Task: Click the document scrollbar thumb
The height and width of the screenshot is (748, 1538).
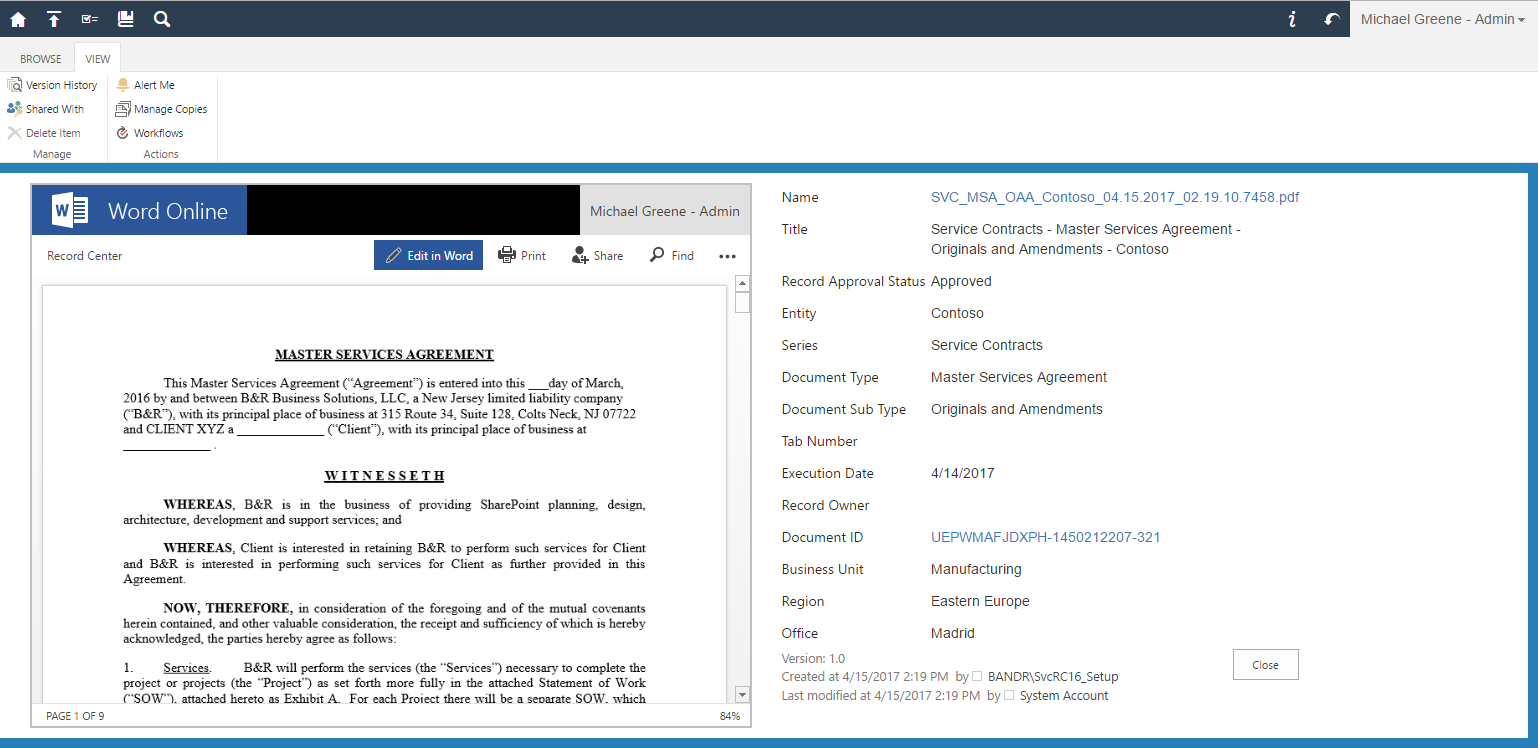Action: coord(742,303)
